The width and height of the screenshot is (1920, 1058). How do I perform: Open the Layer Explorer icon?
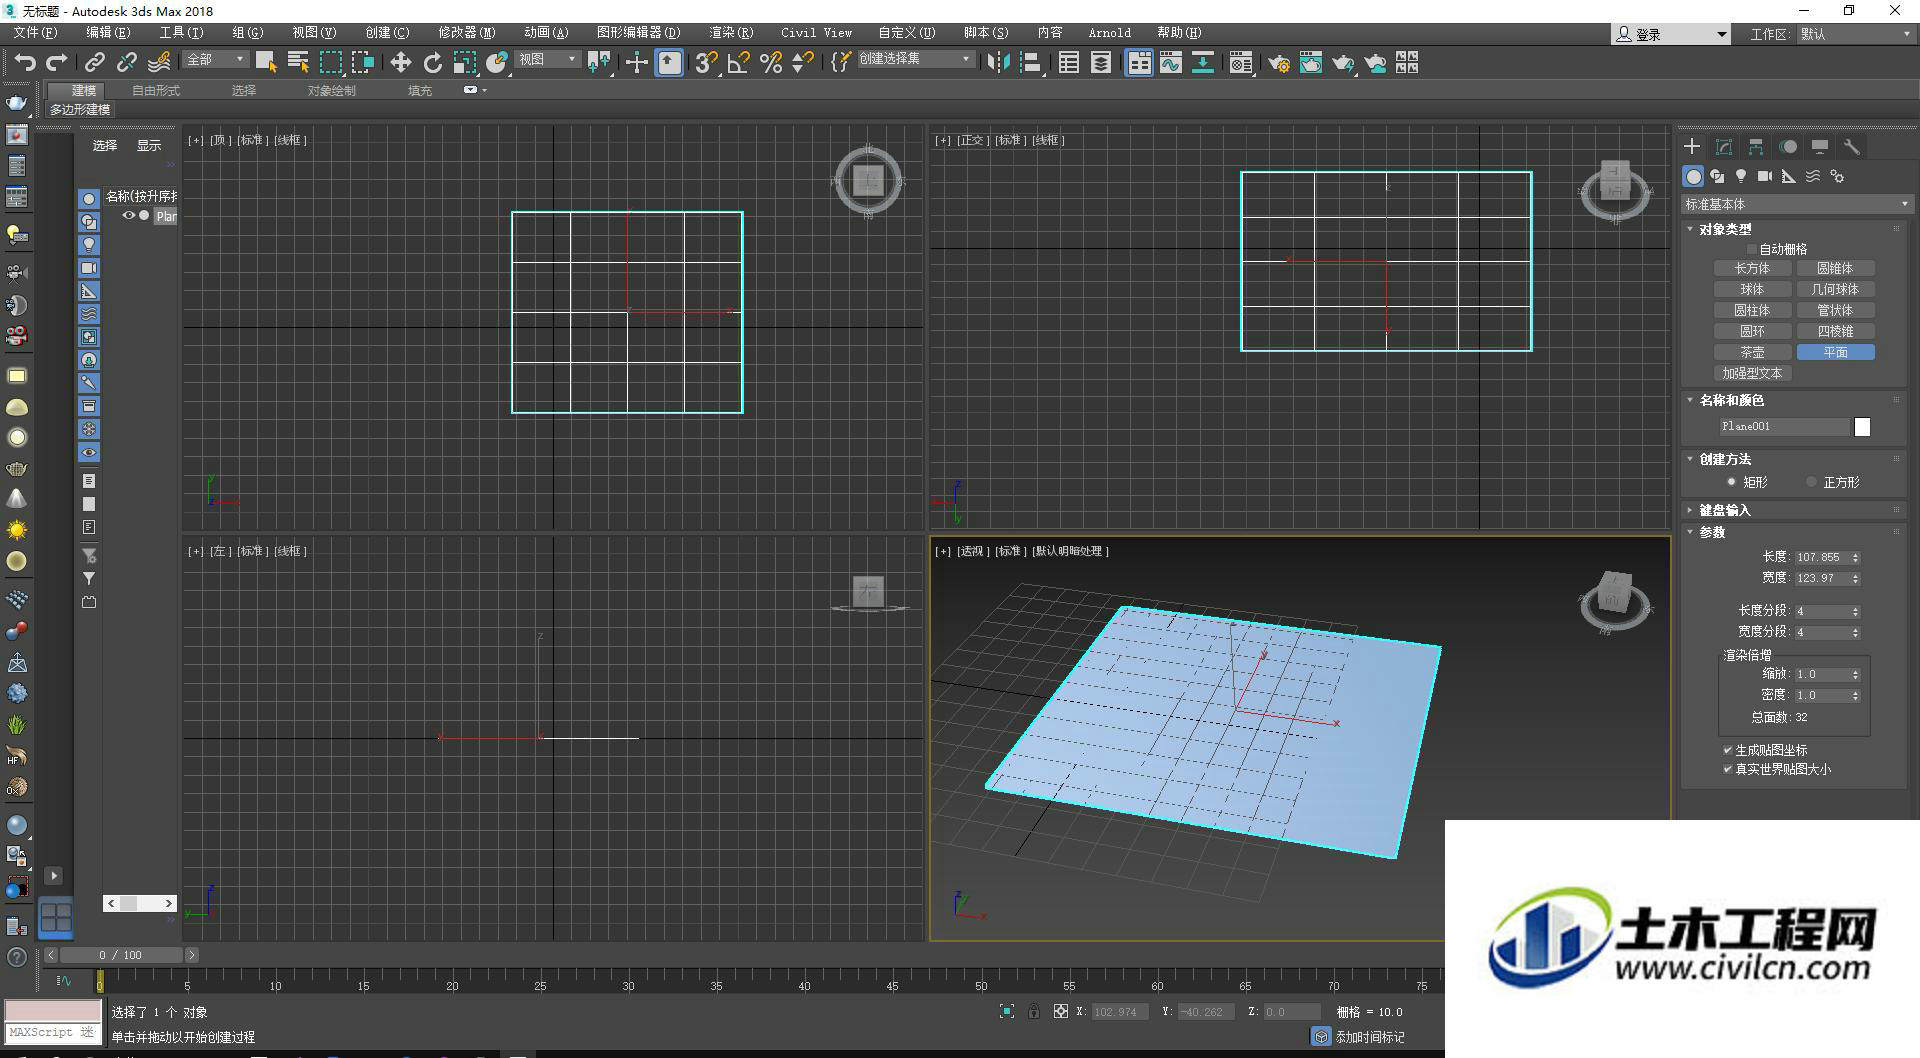pyautogui.click(x=1101, y=63)
